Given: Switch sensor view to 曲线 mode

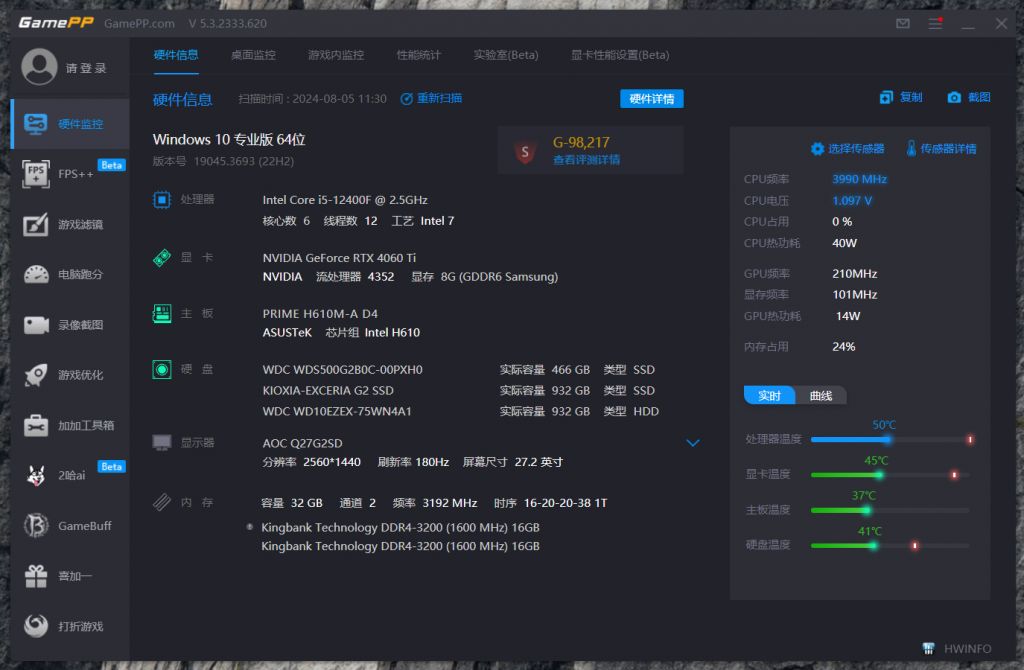Looking at the screenshot, I should coord(820,395).
